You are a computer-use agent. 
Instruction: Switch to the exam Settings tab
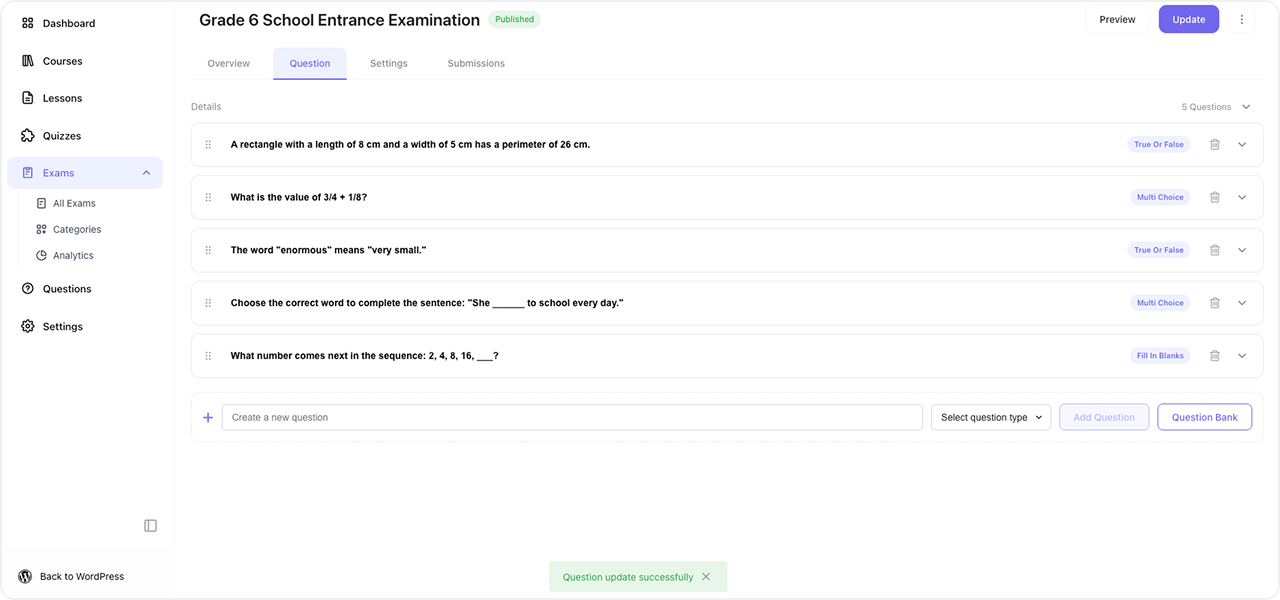point(389,63)
